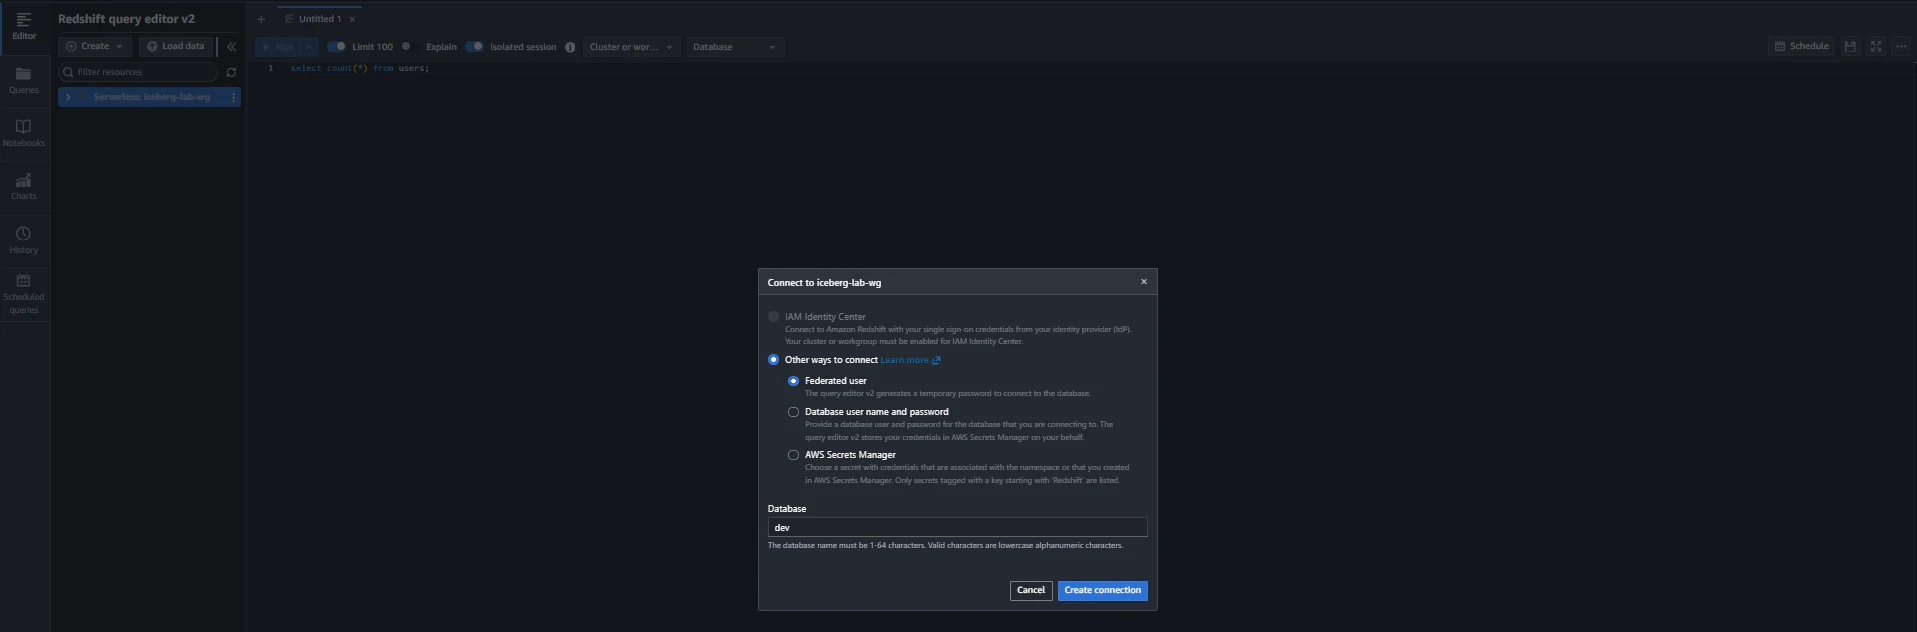Image resolution: width=1917 pixels, height=632 pixels.
Task: Refresh the resource list
Action: pyautogui.click(x=231, y=72)
